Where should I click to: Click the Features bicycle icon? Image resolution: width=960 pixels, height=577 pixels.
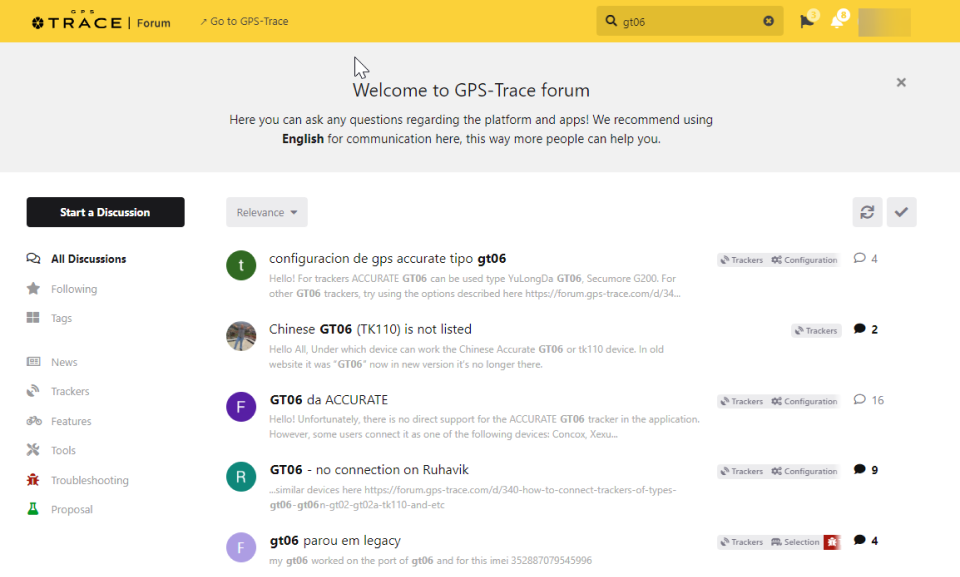[x=34, y=421]
